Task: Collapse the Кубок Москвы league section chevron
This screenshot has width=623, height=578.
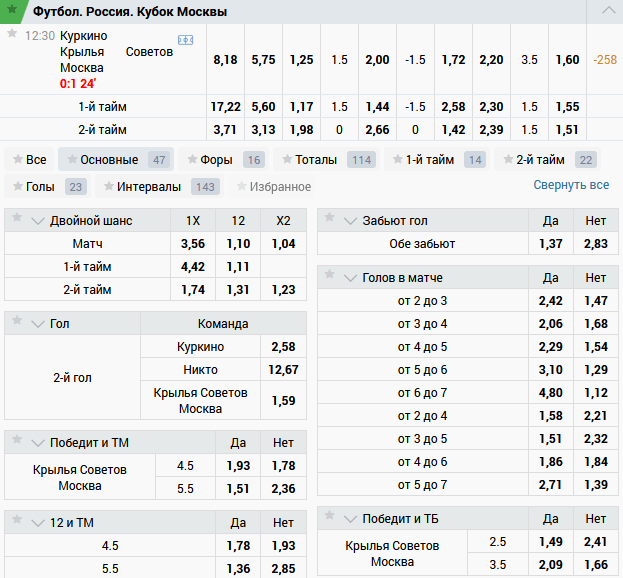Action: tap(608, 11)
